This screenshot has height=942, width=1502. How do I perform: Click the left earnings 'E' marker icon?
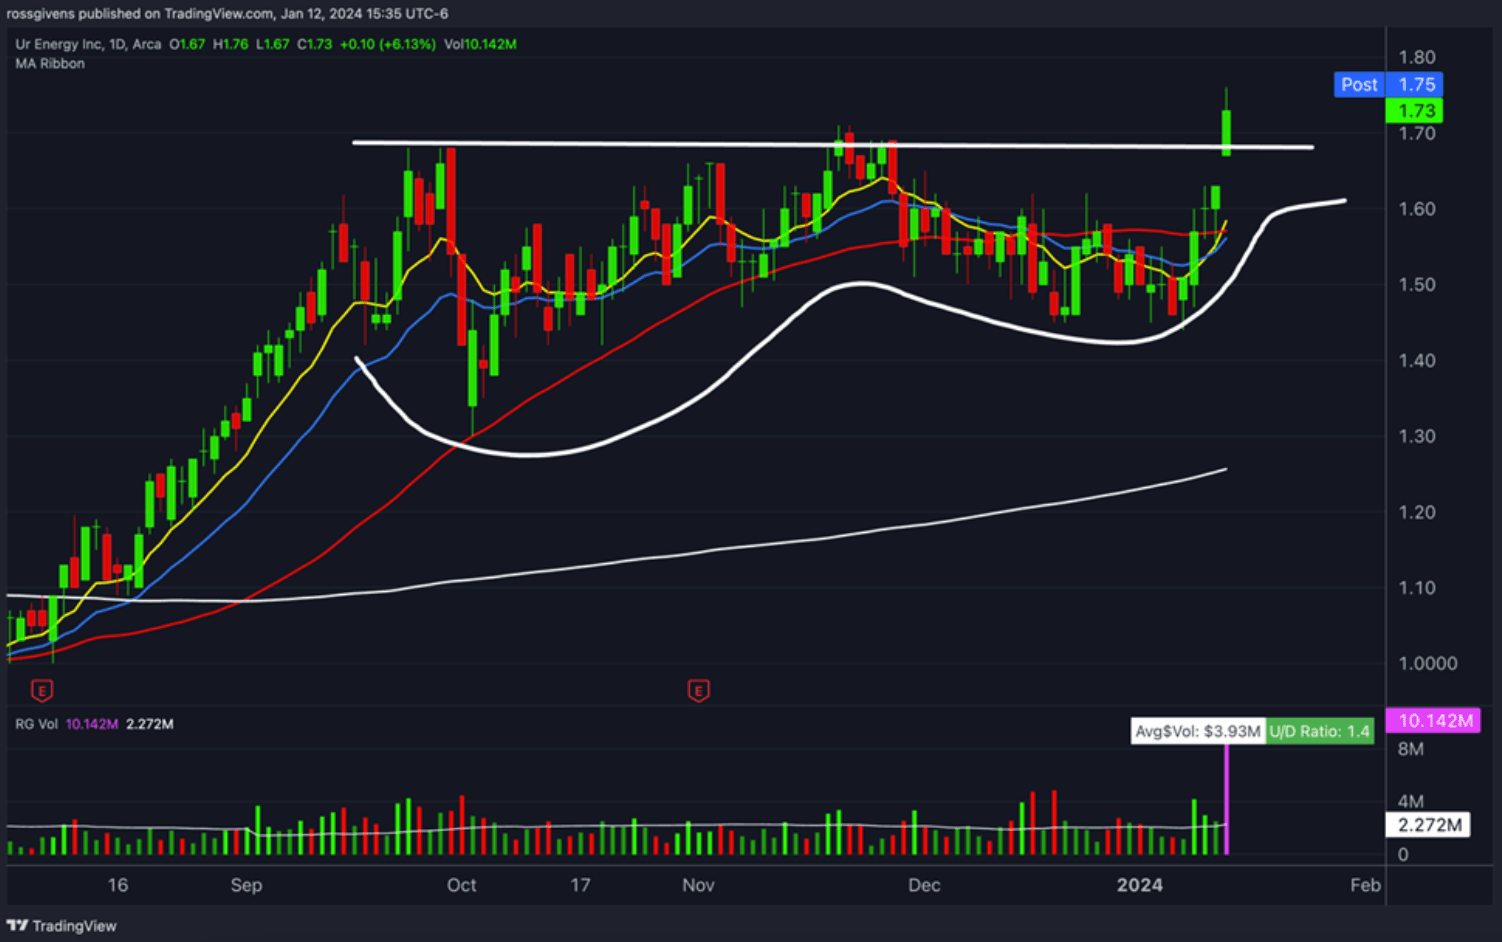point(42,690)
